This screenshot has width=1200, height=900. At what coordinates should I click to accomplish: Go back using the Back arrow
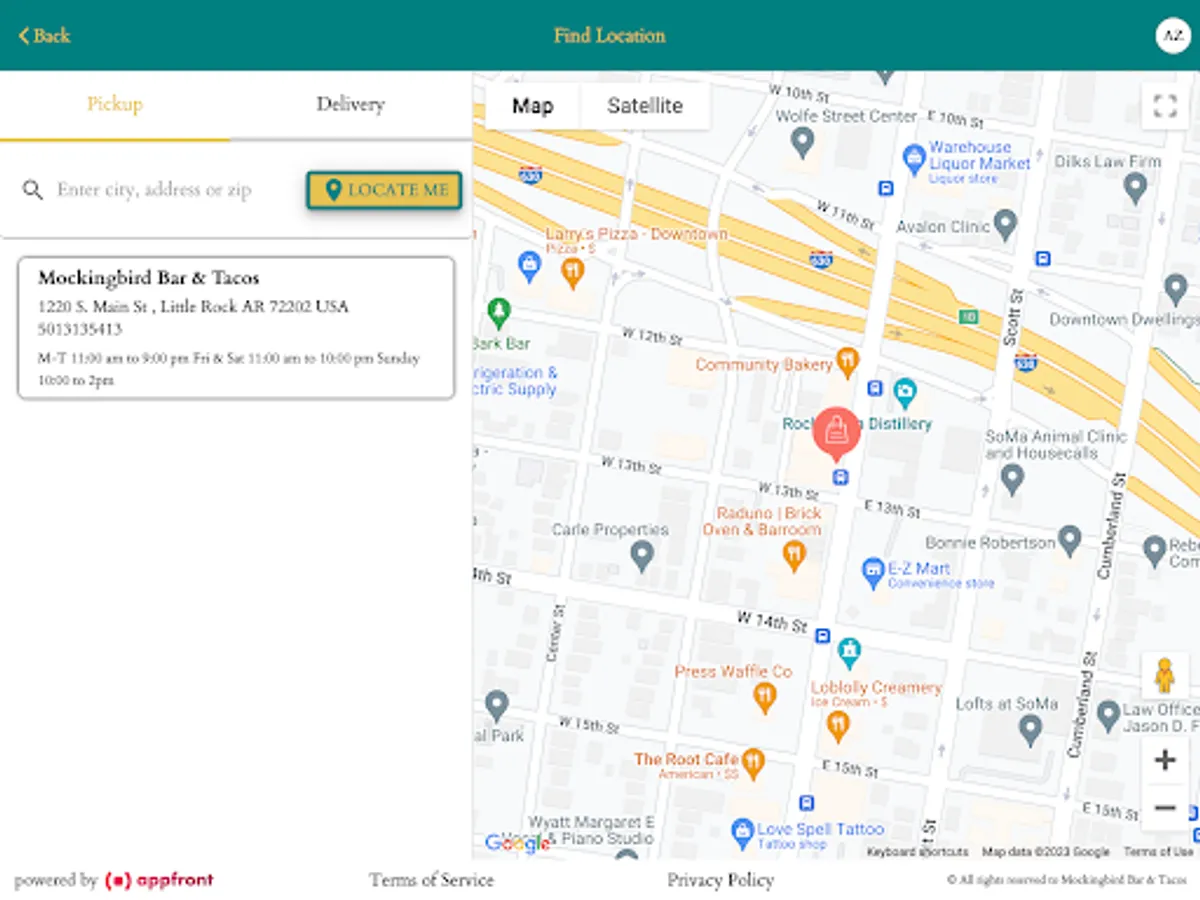click(44, 36)
